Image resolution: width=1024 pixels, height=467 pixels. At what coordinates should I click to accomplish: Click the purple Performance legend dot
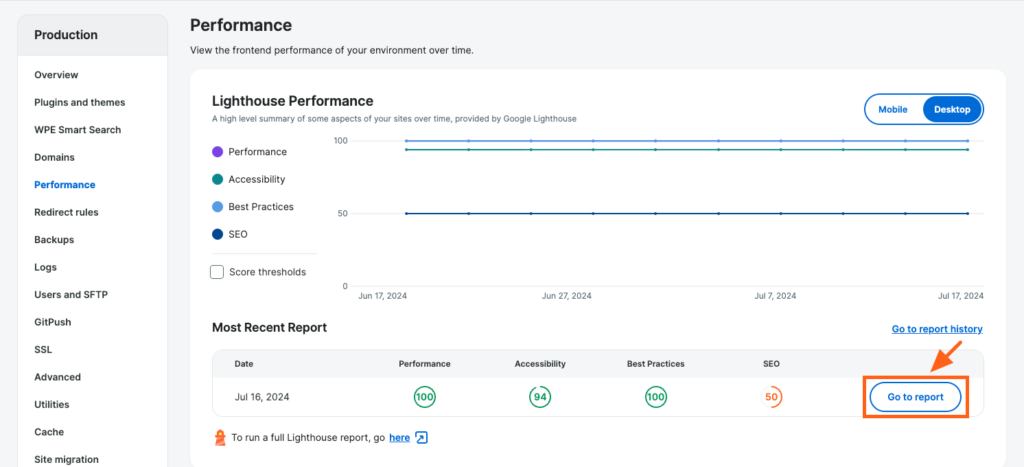point(217,152)
